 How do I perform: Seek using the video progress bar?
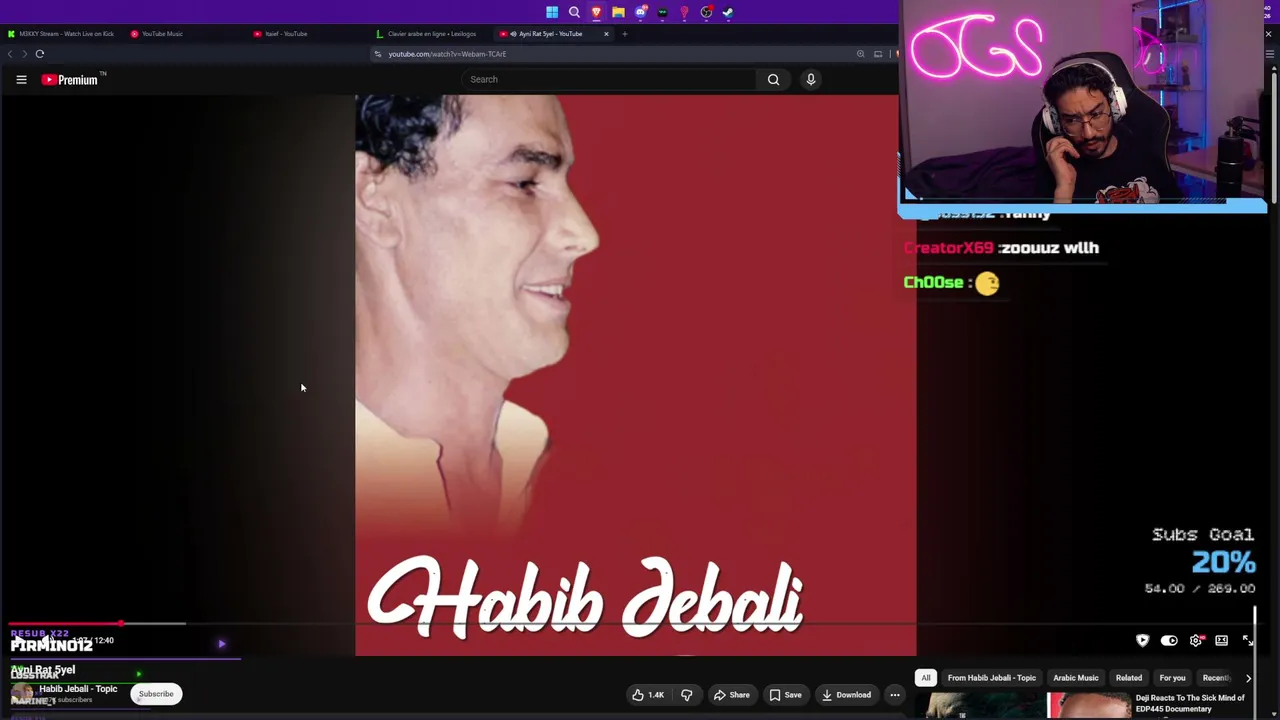coord(630,624)
